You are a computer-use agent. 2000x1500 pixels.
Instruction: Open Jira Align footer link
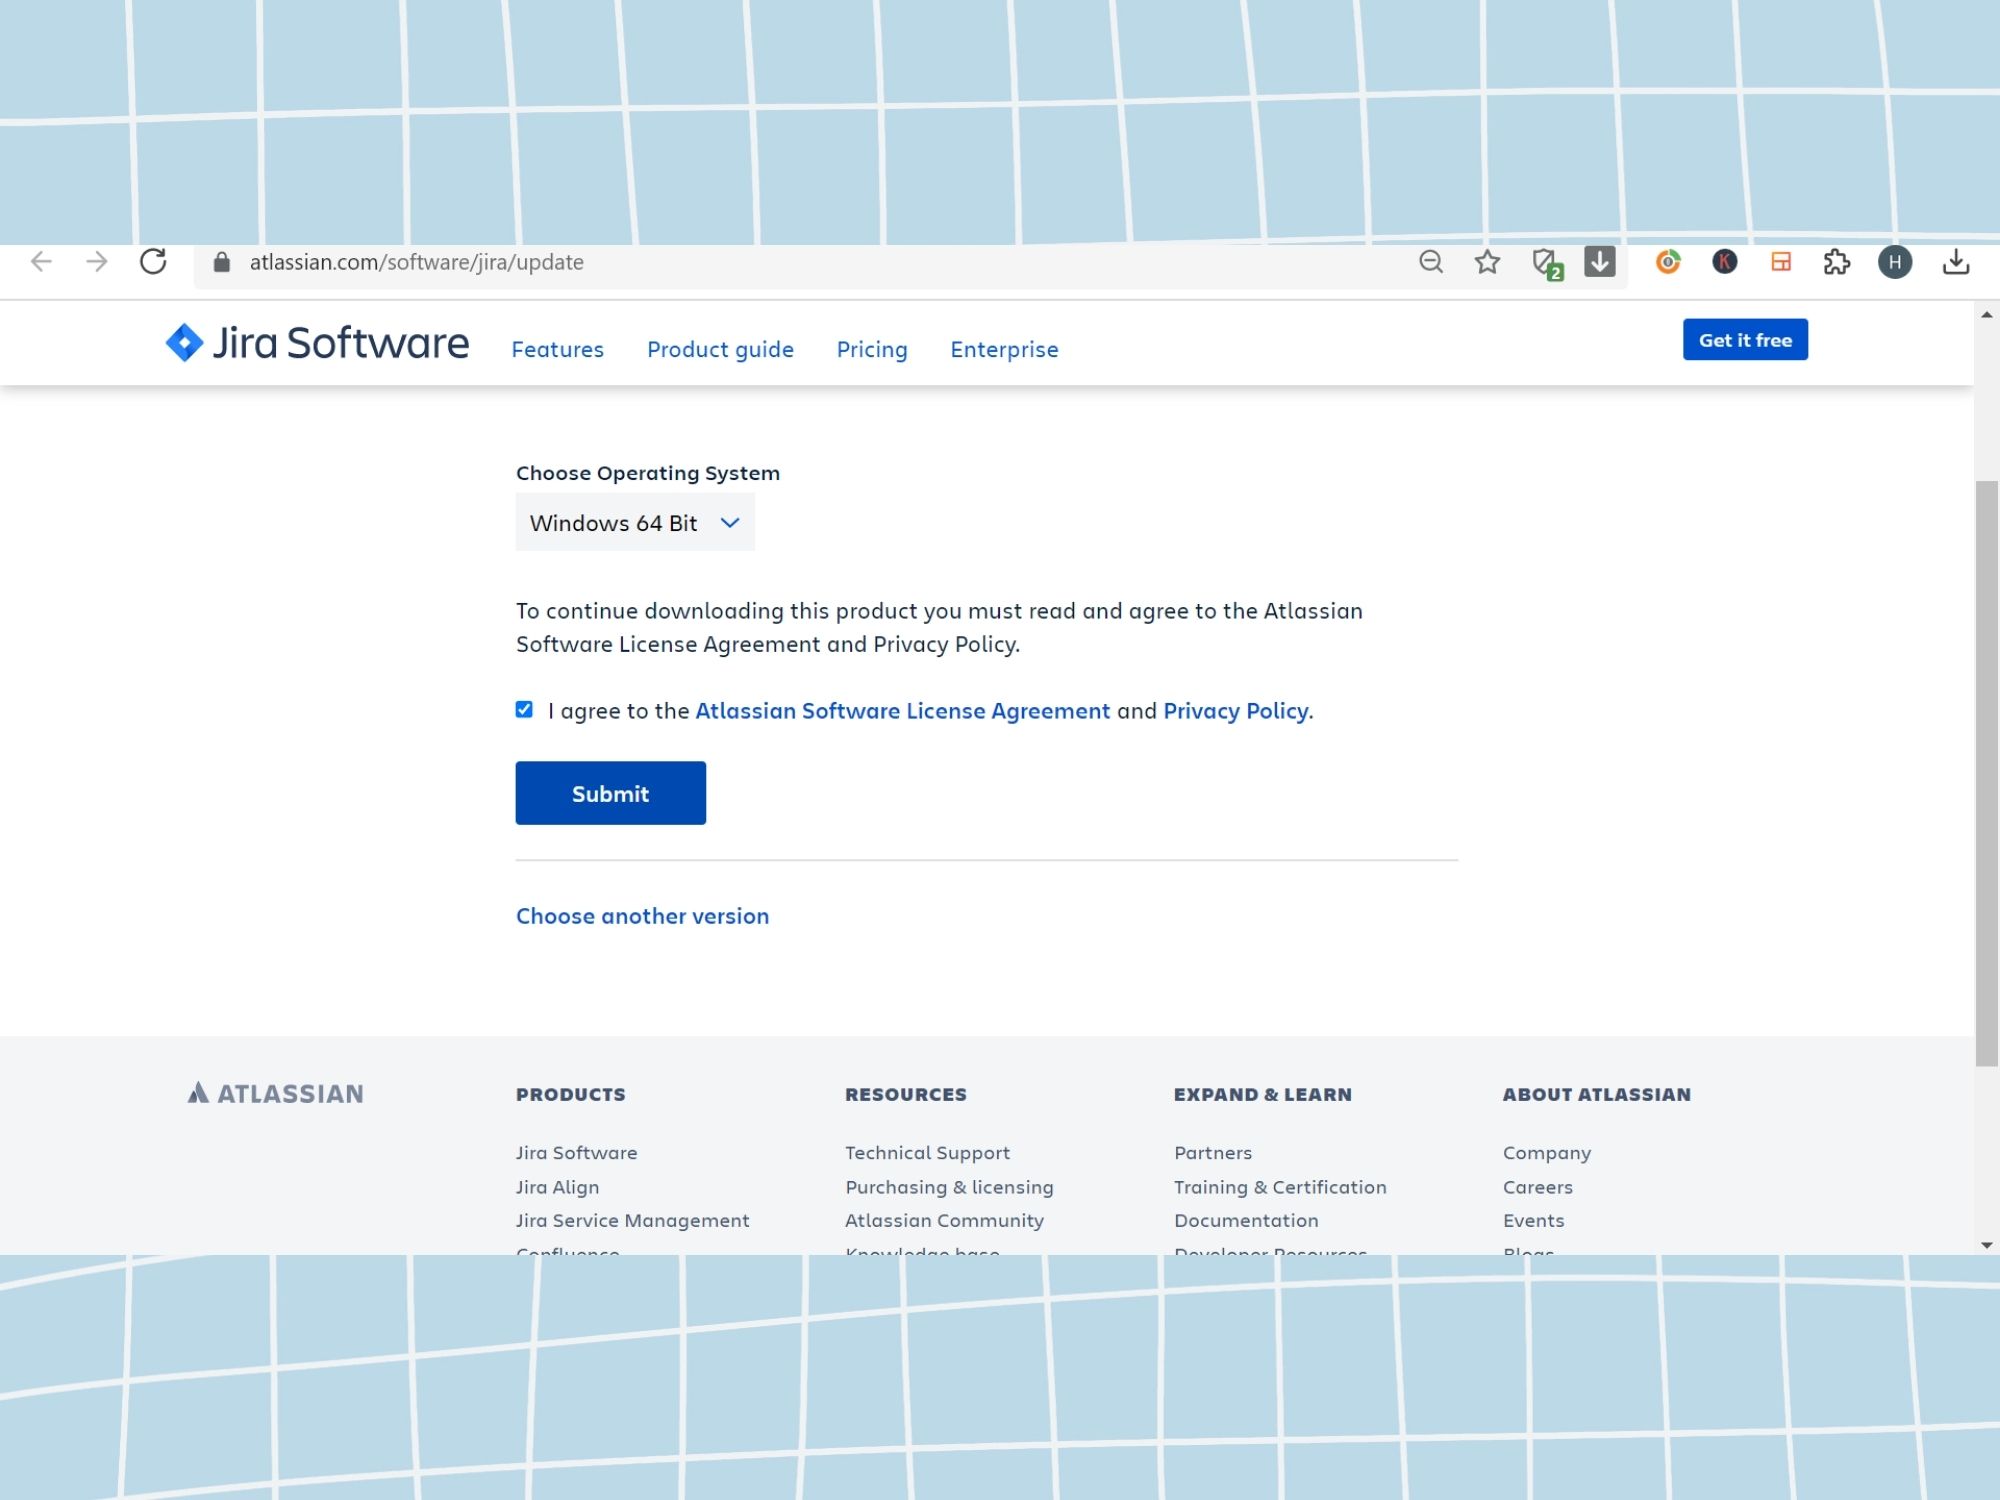pyautogui.click(x=558, y=1187)
